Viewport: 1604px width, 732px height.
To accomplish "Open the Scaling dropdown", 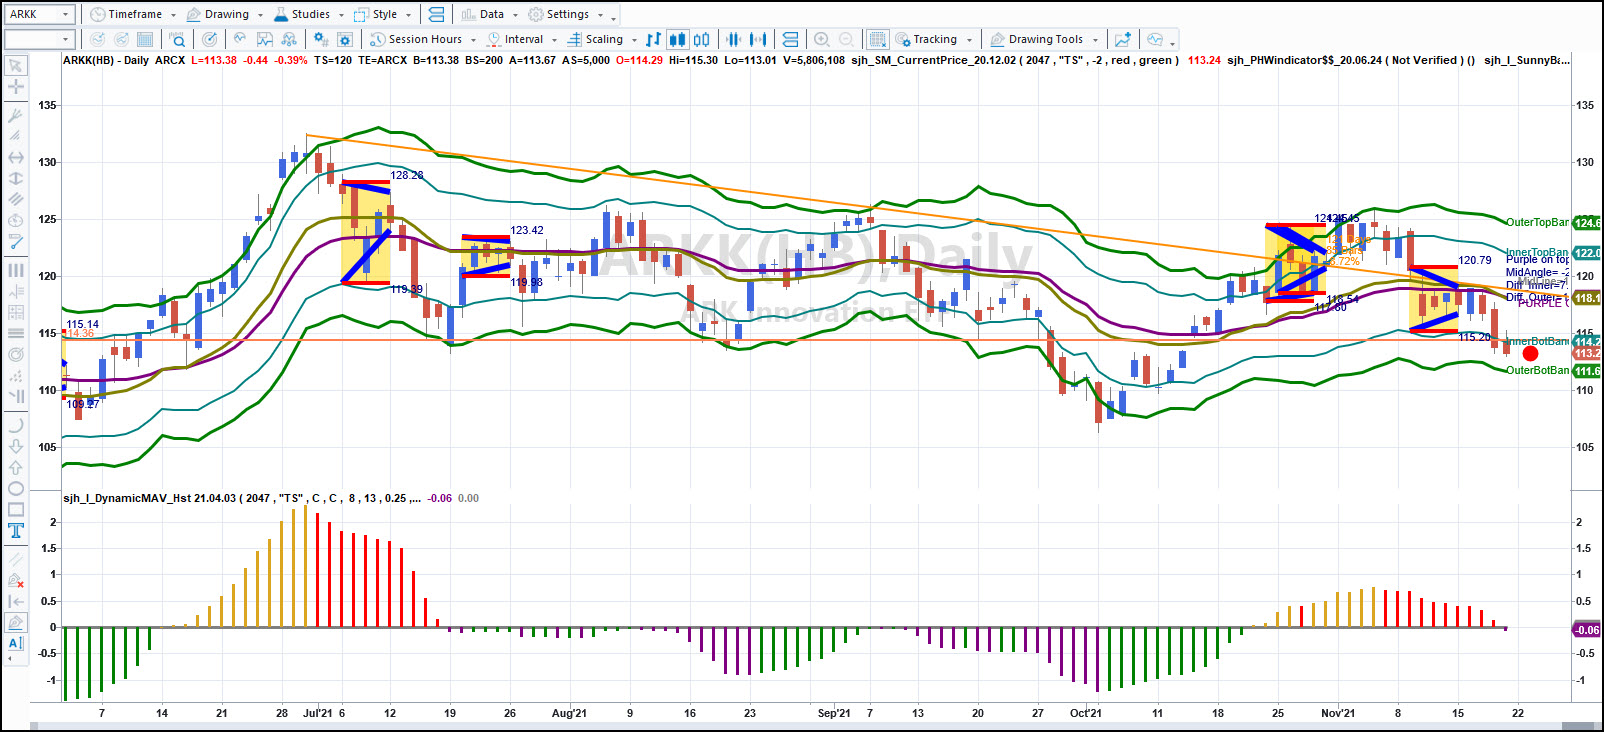I will 603,39.
